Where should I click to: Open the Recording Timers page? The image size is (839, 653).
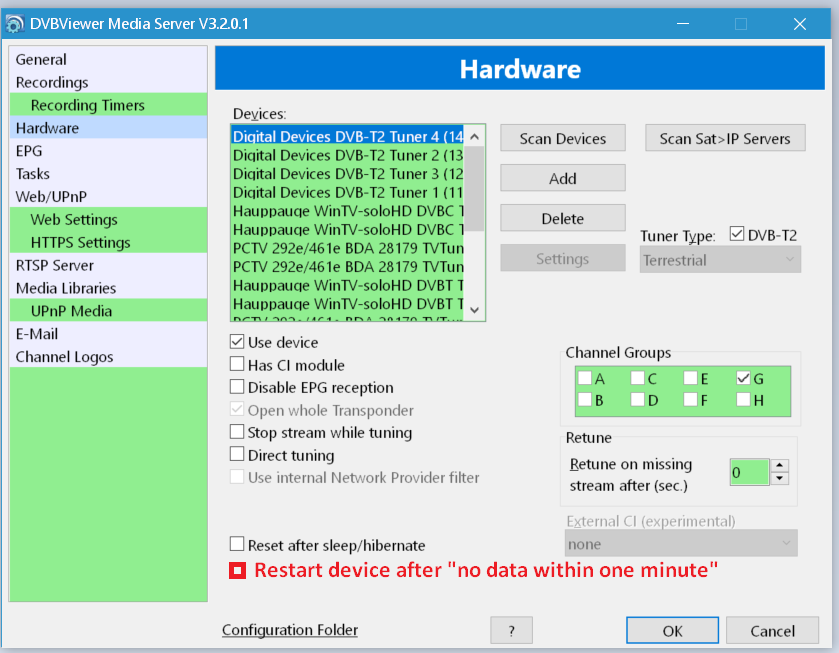point(87,105)
